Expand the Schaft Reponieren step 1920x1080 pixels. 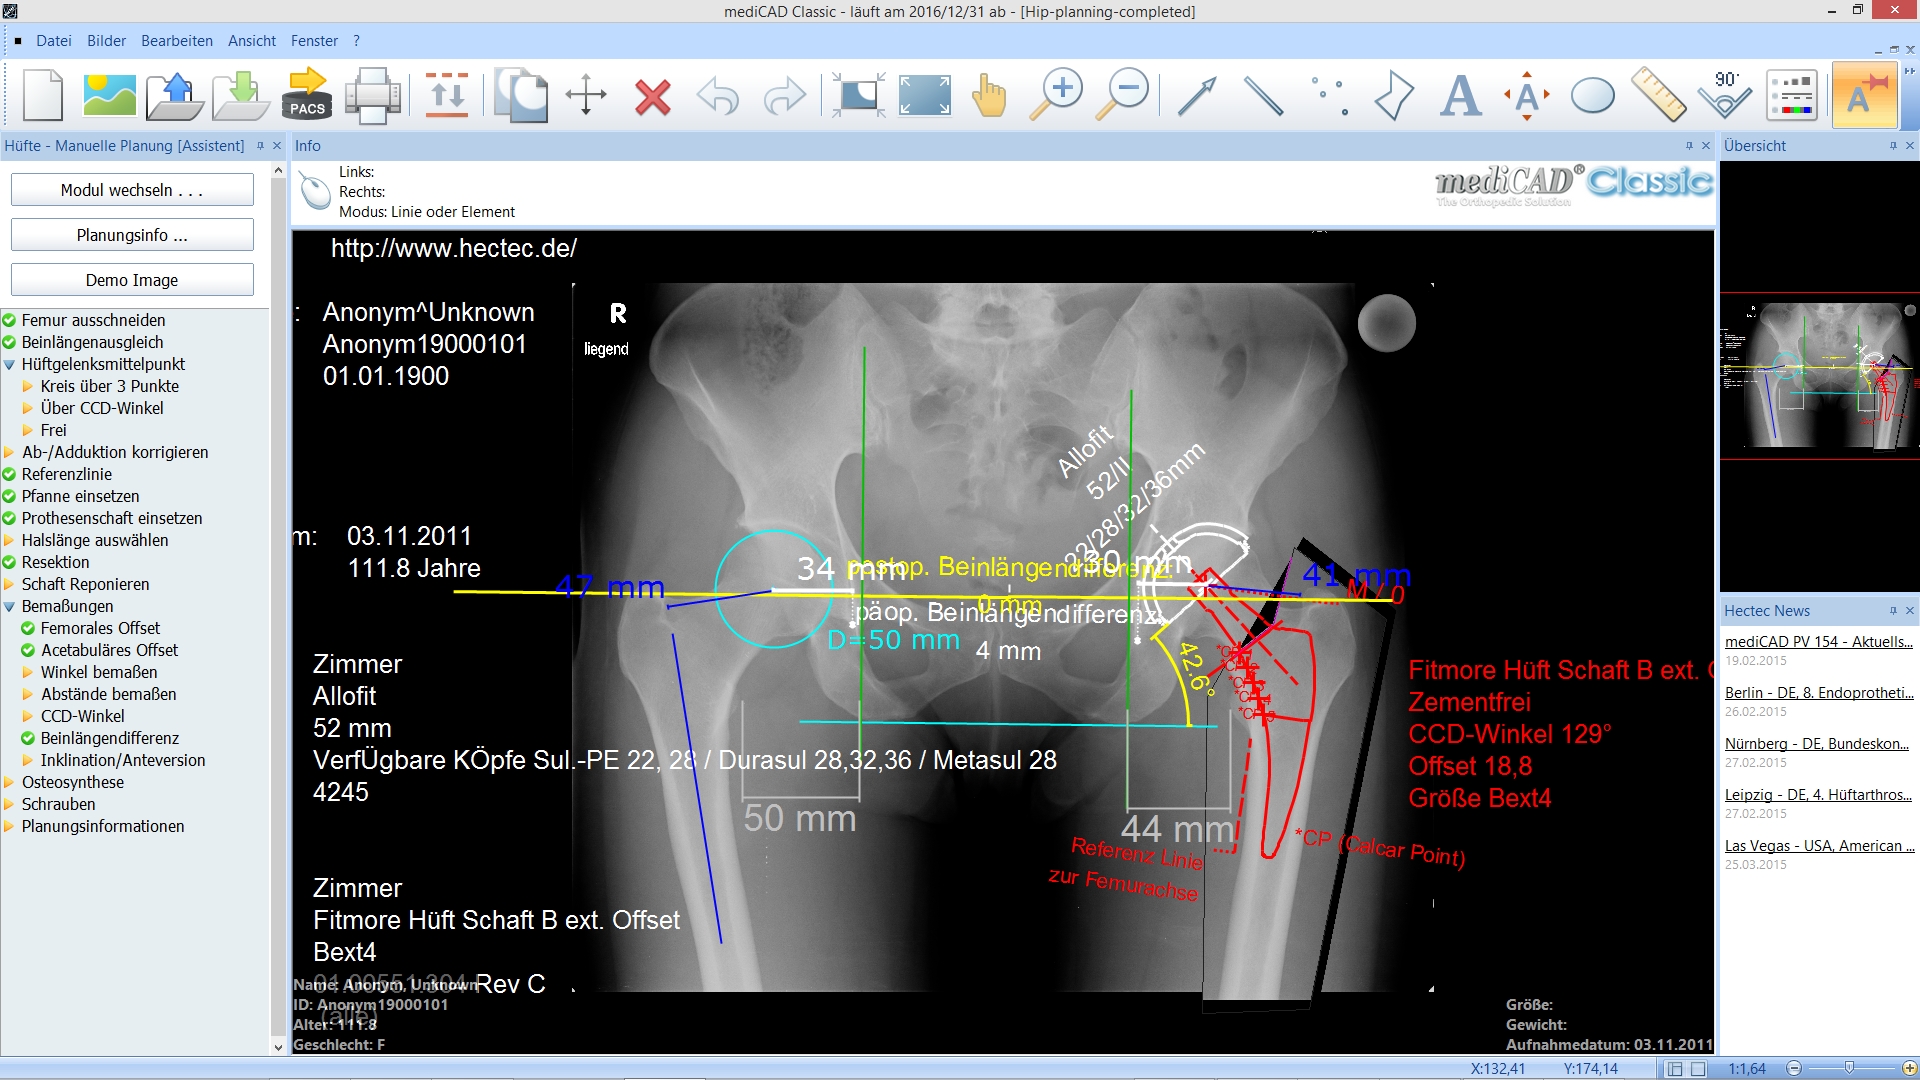(10, 585)
